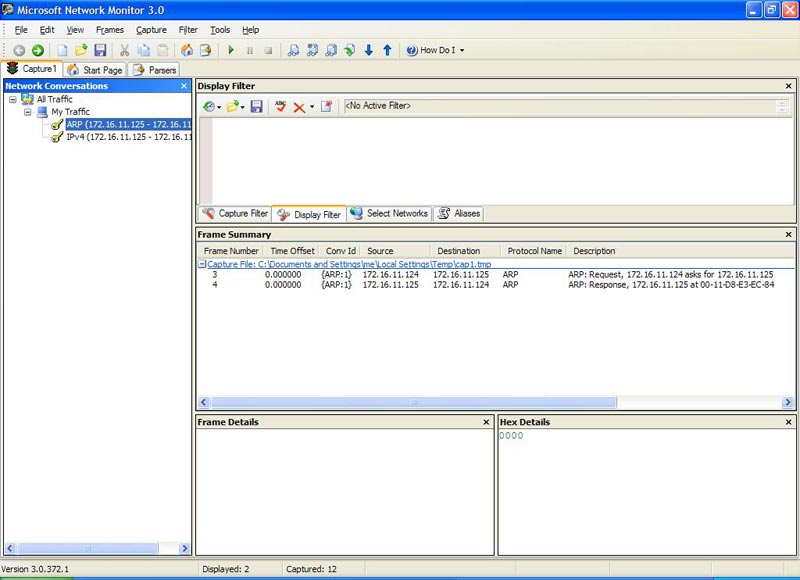Screen dimensions: 800x580
Task: Collapse the Capture File group in Frame Summary
Action: point(202,264)
